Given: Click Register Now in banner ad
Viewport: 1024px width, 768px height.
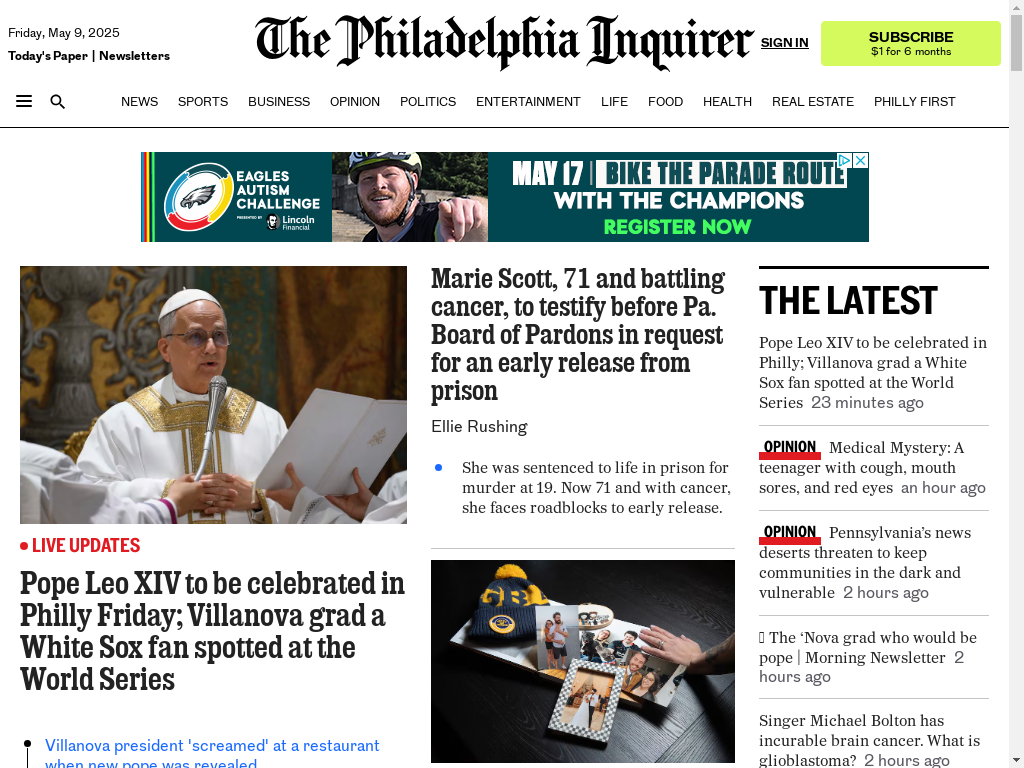Looking at the screenshot, I should tap(677, 227).
